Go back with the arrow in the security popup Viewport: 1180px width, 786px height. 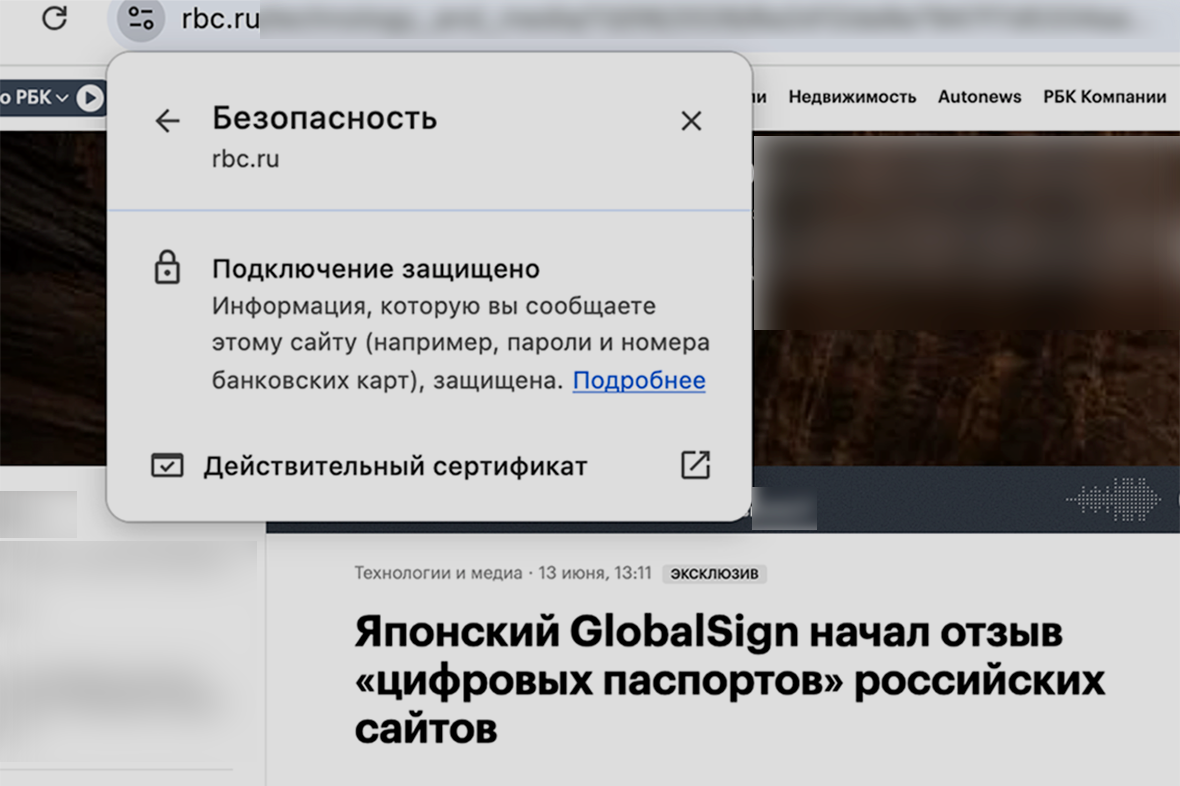pos(167,120)
